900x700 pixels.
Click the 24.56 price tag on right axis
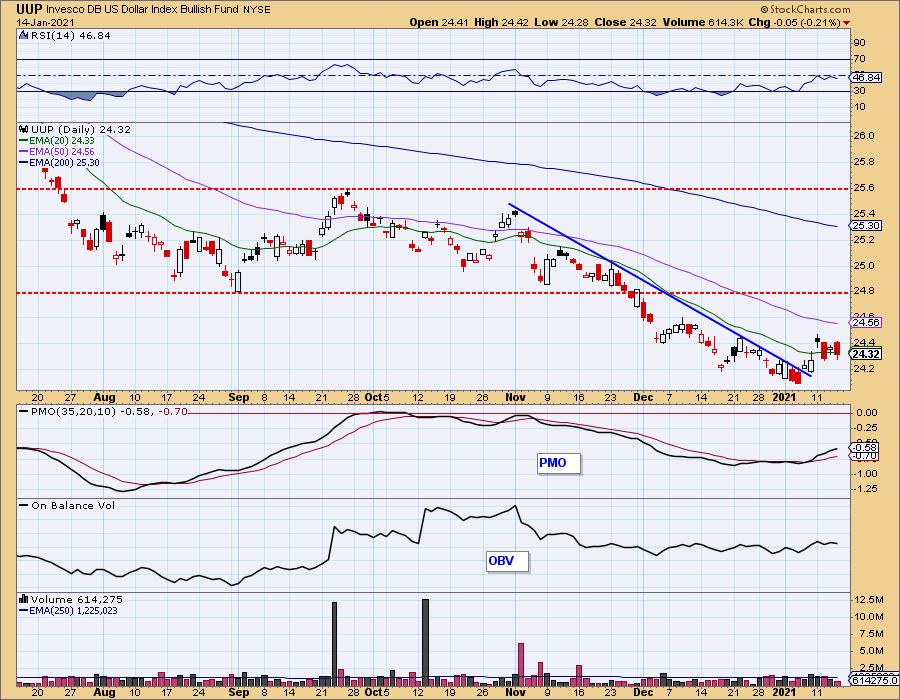(x=866, y=322)
